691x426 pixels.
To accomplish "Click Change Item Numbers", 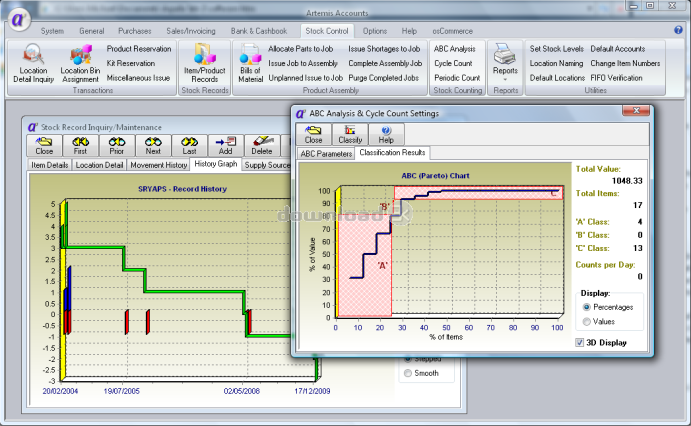I will (x=625, y=63).
